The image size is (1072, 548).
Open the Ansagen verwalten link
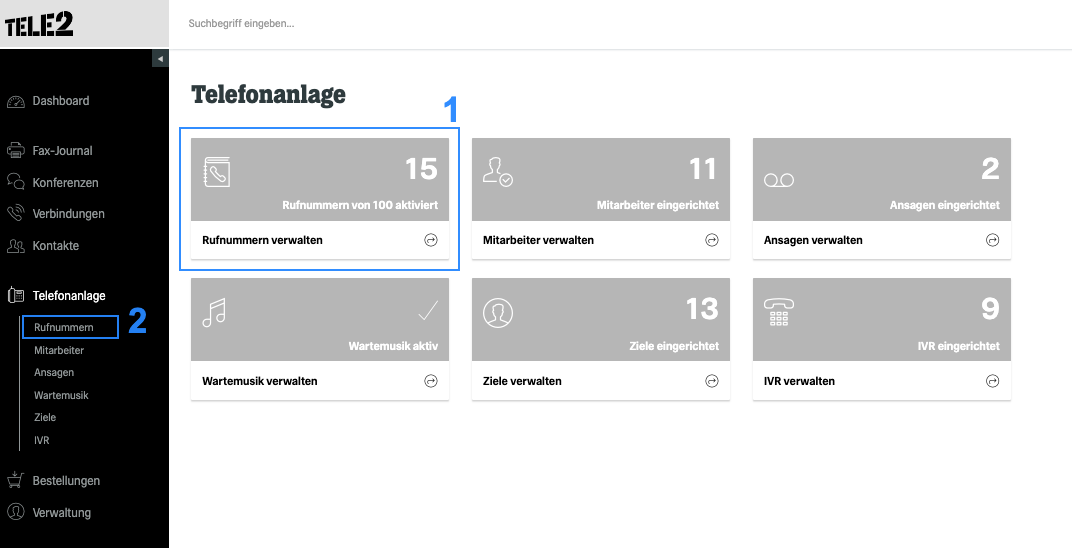(x=813, y=241)
